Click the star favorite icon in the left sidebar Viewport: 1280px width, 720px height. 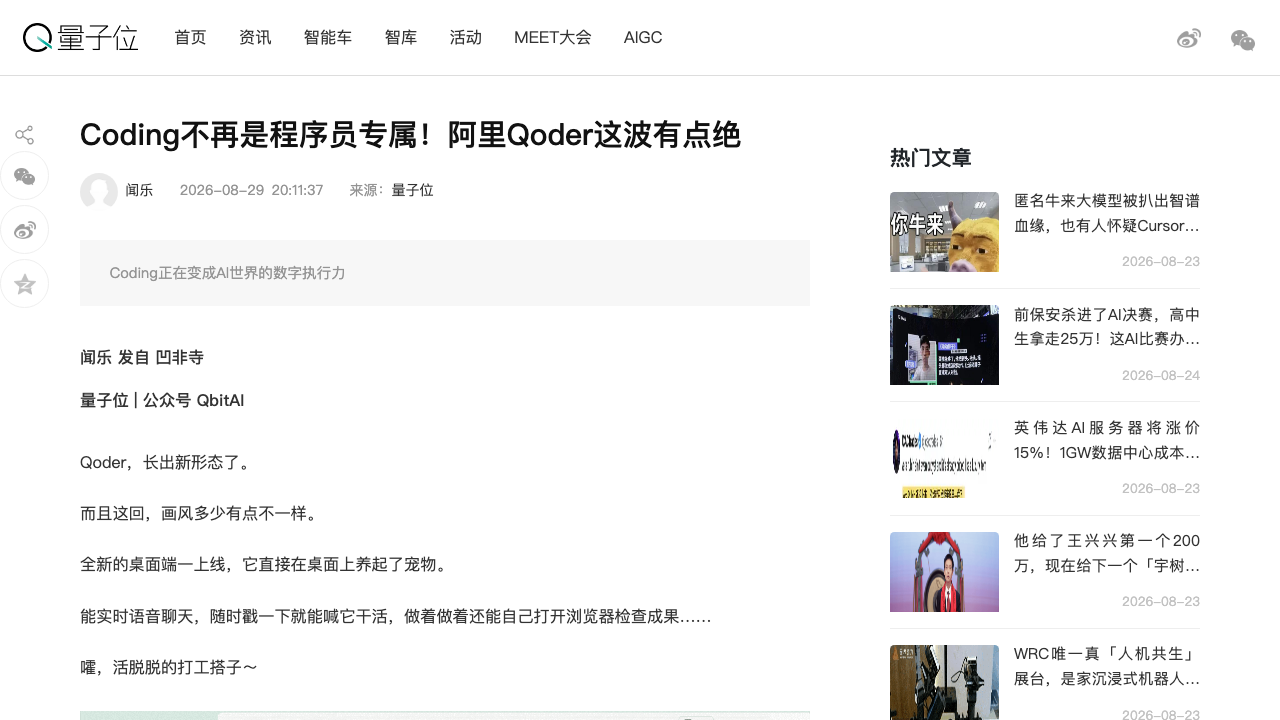pos(25,285)
